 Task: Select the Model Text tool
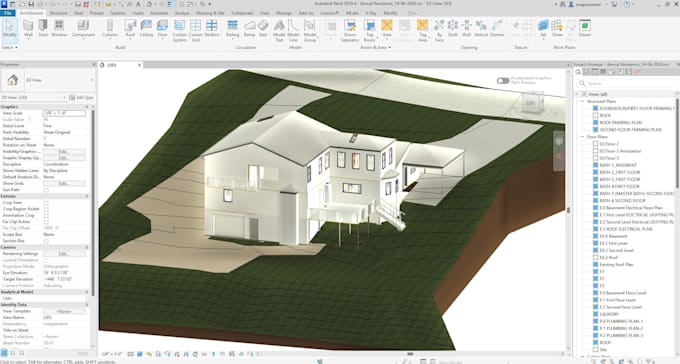[x=279, y=30]
